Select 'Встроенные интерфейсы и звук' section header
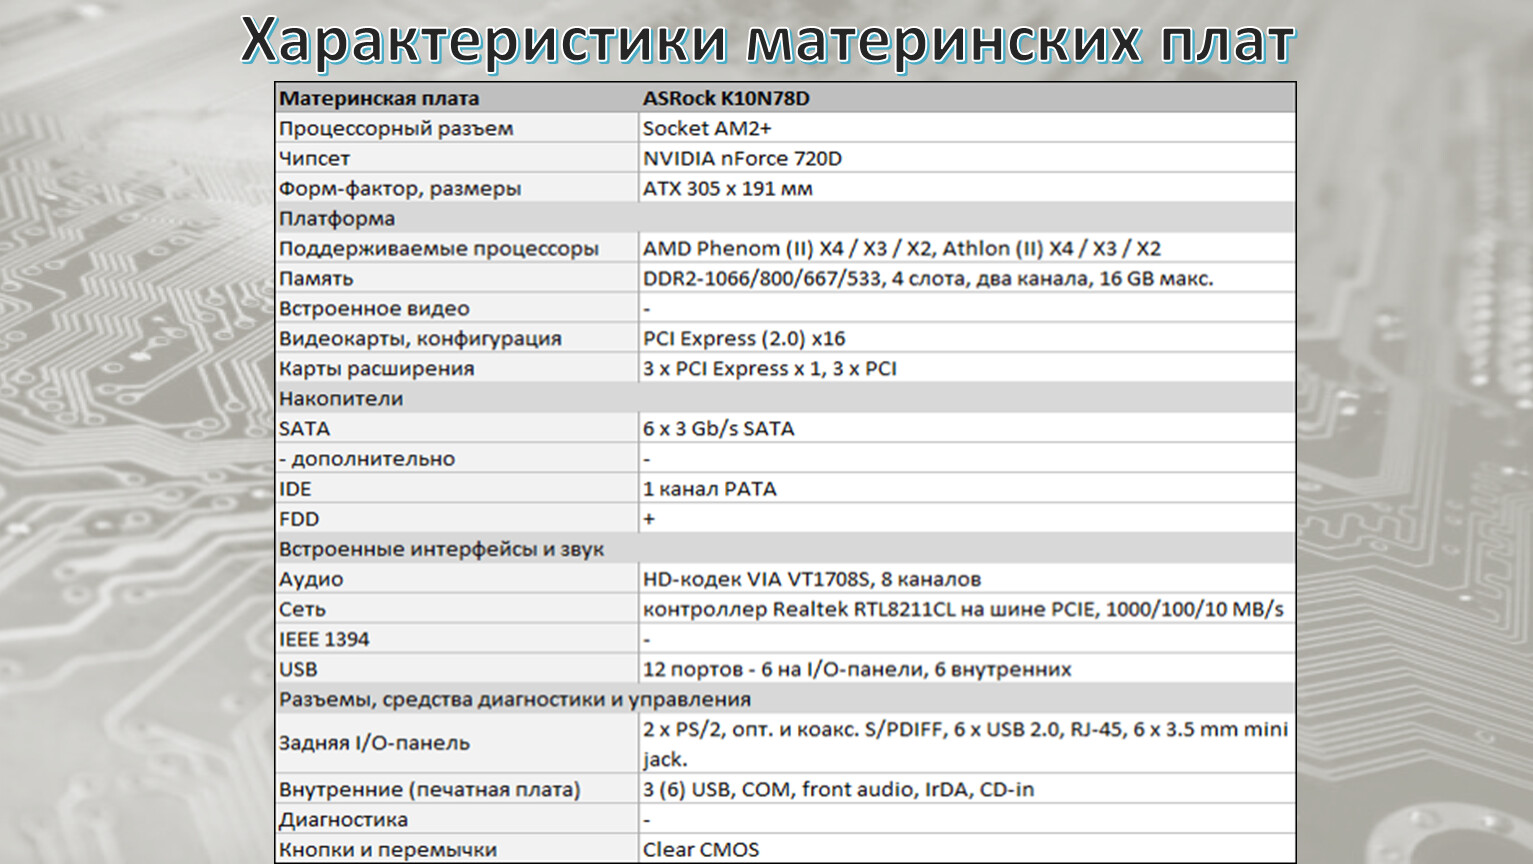Image resolution: width=1533 pixels, height=864 pixels. point(441,548)
